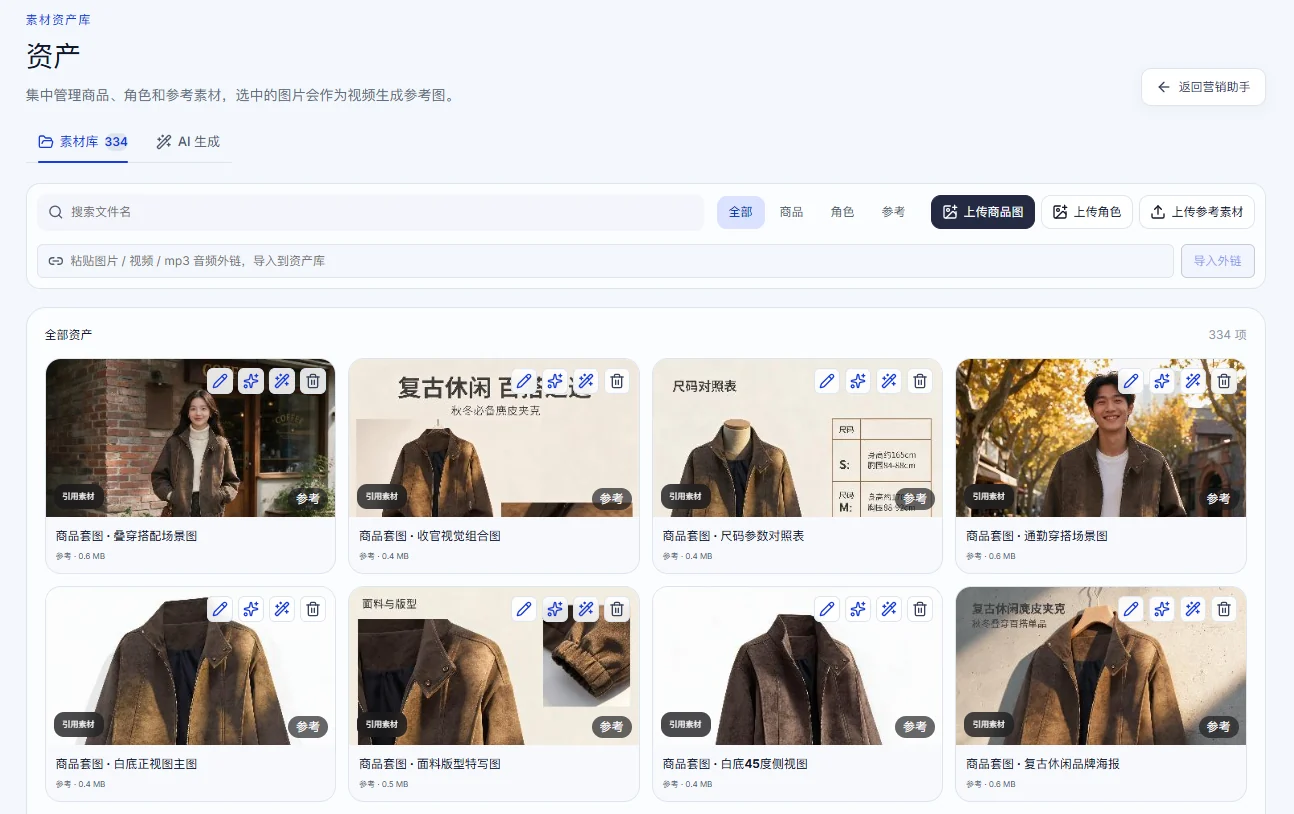Click sparkles icon on 白底正视图主图 card
This screenshot has width=1294, height=814.
coord(251,609)
